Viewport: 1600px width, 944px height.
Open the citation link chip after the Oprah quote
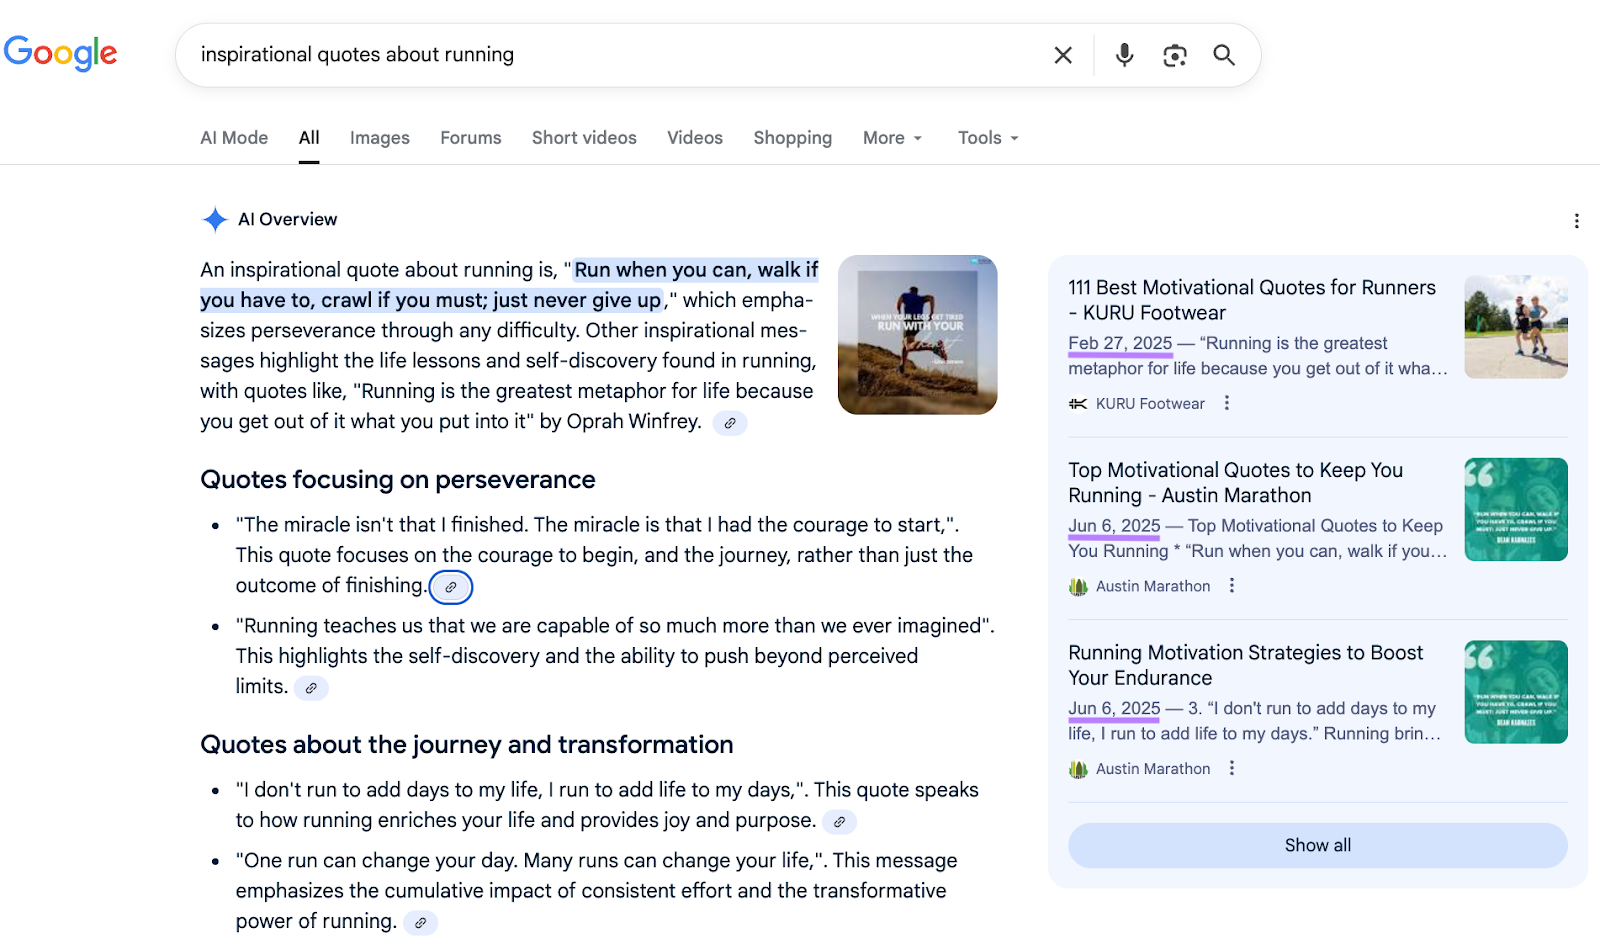(730, 423)
